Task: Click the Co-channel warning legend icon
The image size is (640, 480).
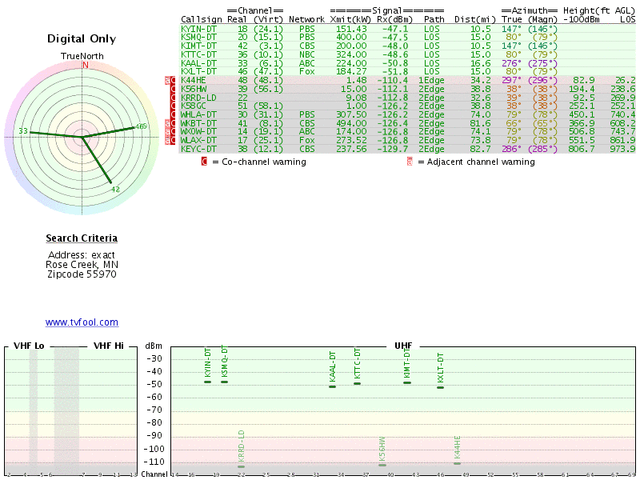Action: [204, 162]
